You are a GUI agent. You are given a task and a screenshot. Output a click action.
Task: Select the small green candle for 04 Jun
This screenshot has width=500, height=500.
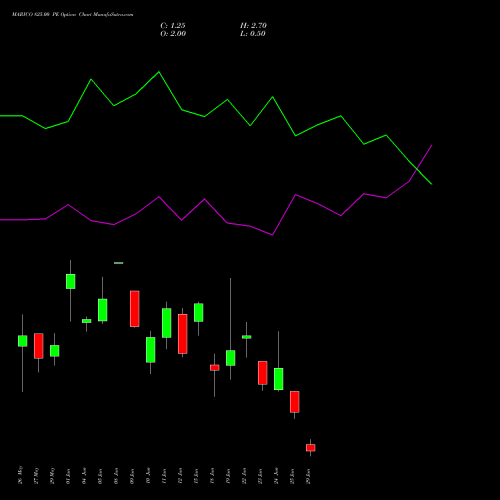[x=87, y=321]
